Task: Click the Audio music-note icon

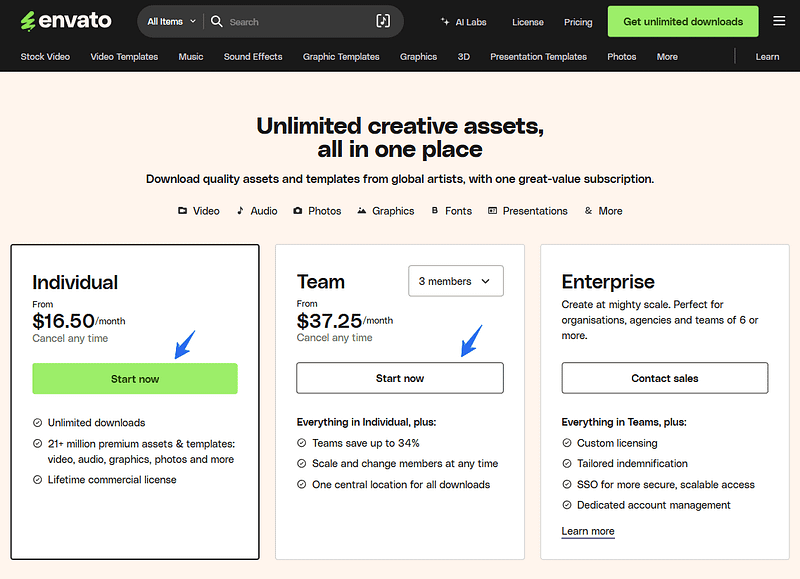Action: click(x=239, y=211)
